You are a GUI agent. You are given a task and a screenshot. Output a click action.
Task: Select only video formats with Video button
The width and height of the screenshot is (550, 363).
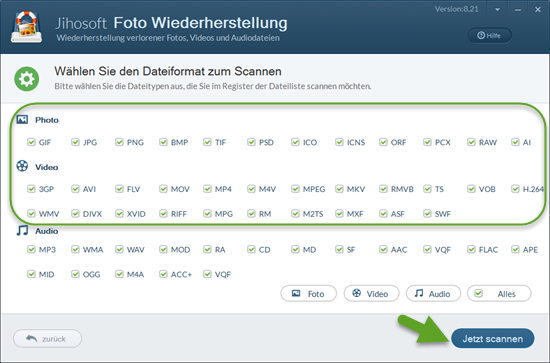tap(371, 294)
